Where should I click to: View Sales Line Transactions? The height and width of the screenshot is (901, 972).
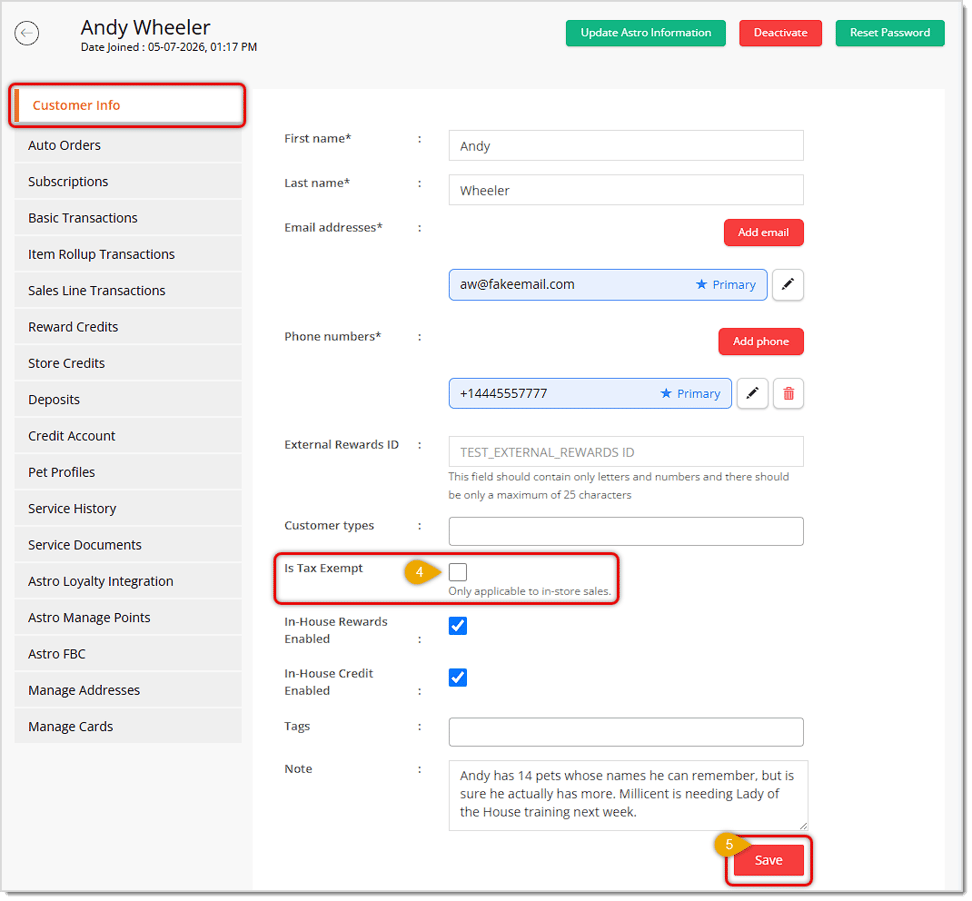pyautogui.click(x=128, y=291)
